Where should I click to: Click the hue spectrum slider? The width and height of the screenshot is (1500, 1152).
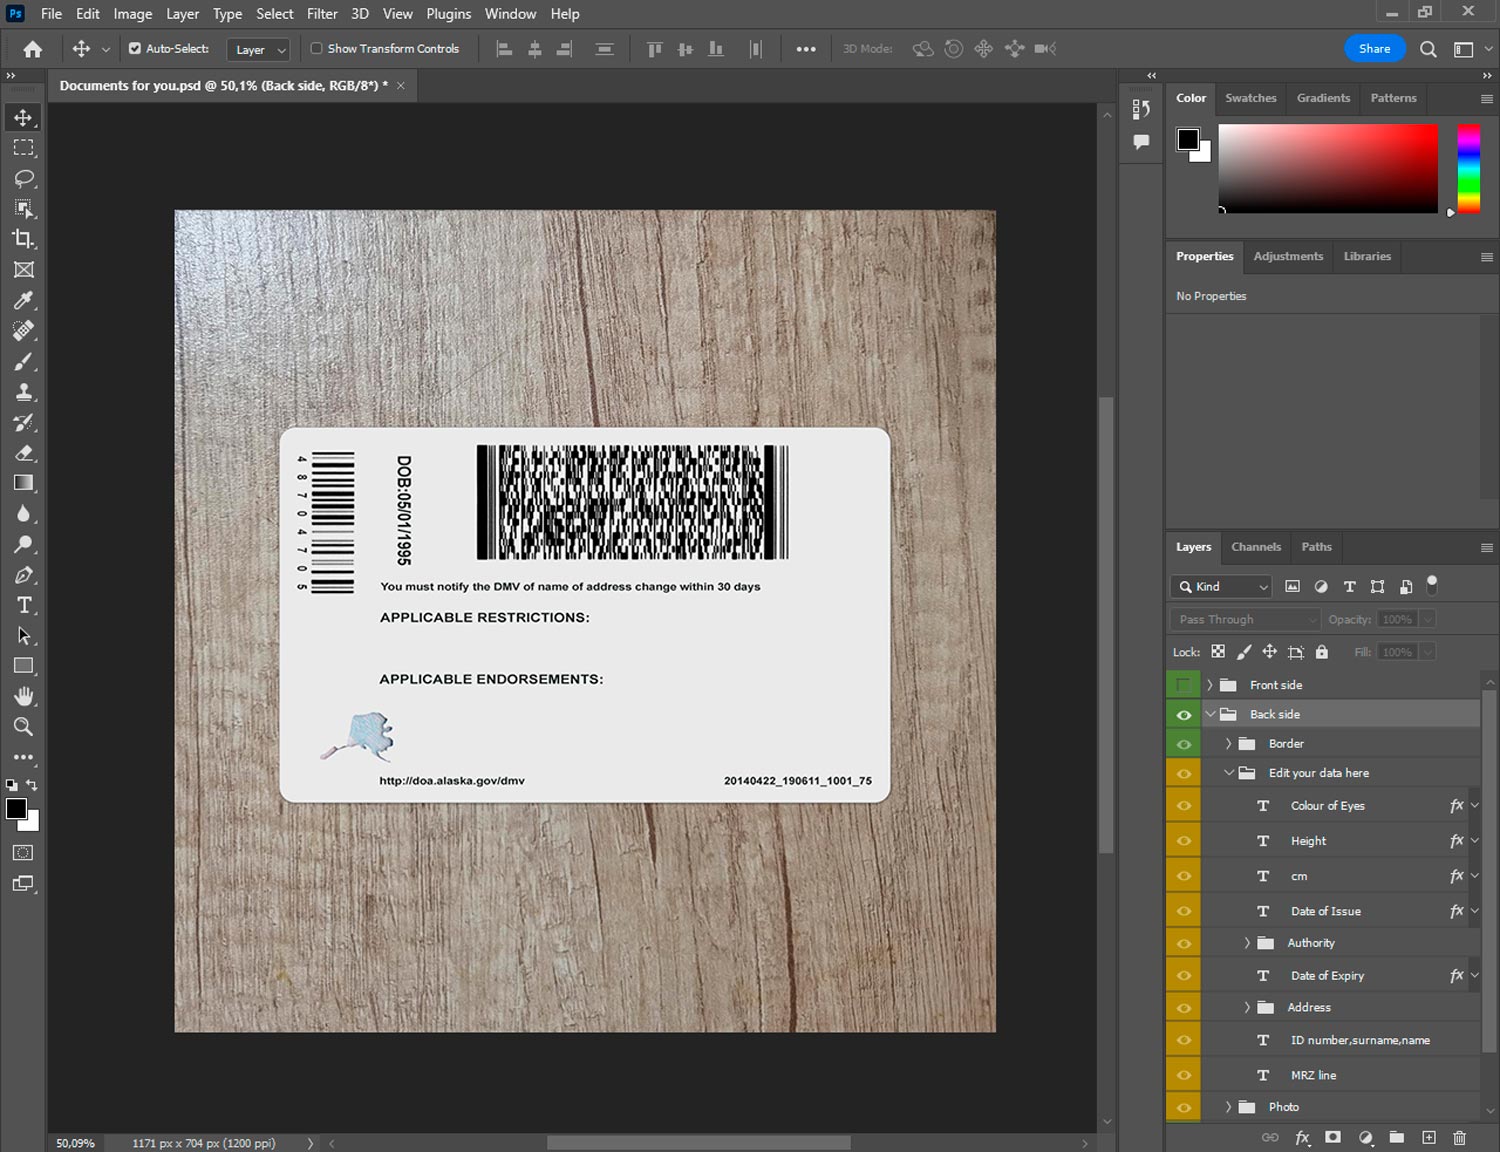pos(1468,168)
